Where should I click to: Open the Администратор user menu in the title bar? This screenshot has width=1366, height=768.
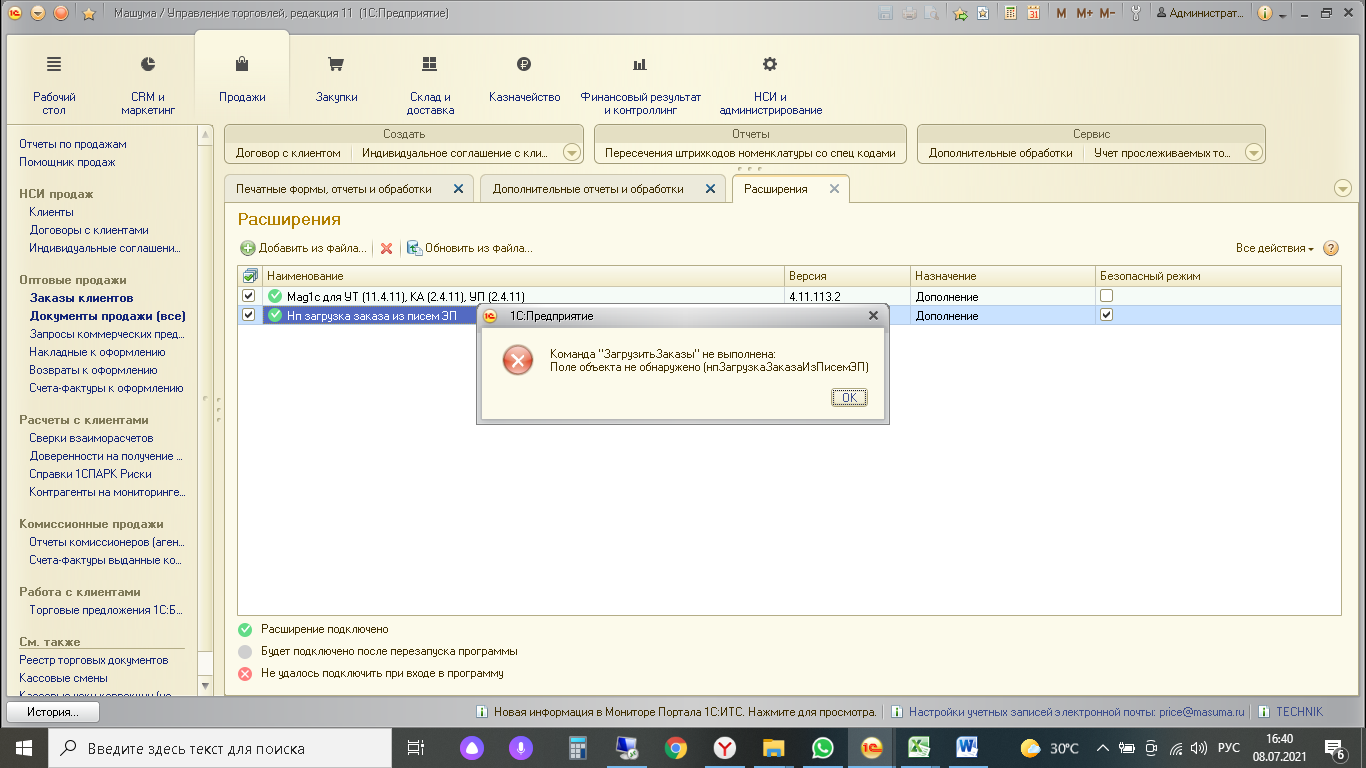click(1200, 13)
